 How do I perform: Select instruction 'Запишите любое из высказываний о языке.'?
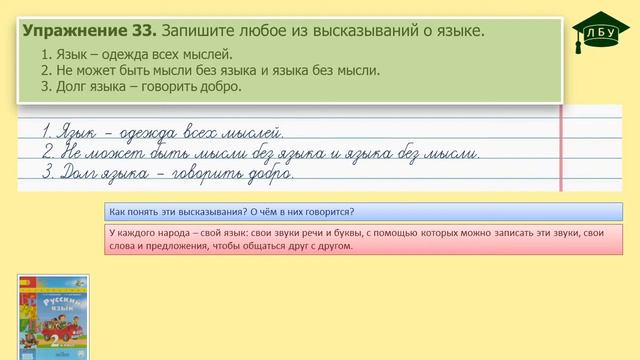pyautogui.click(x=323, y=31)
